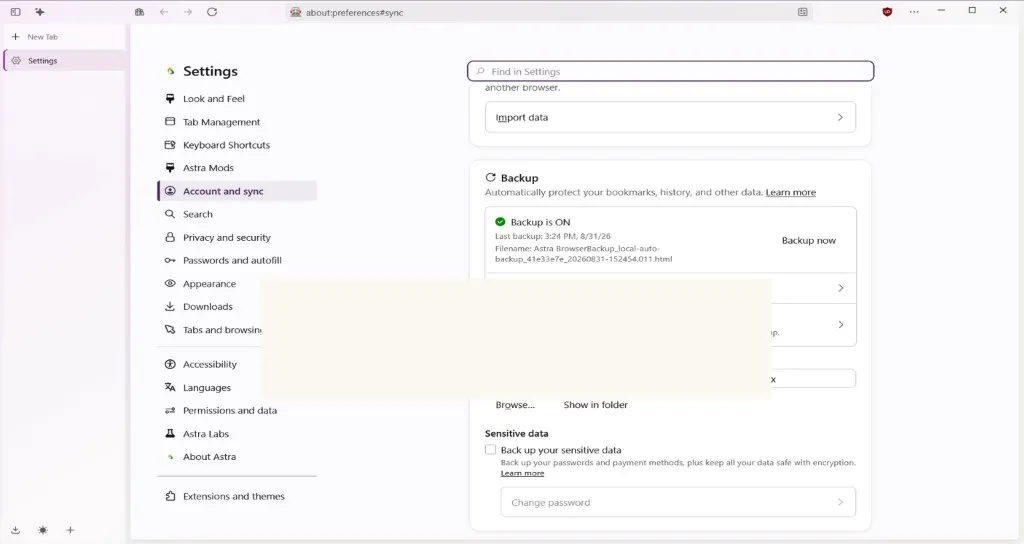1024x544 pixels.
Task: Click Show in folder
Action: [x=596, y=405]
